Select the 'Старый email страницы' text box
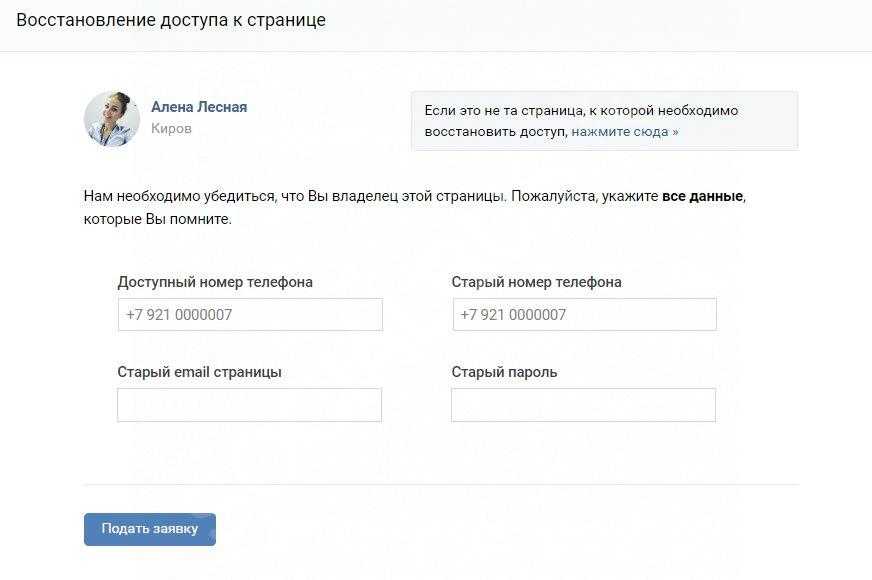The width and height of the screenshot is (872, 580). click(x=250, y=405)
